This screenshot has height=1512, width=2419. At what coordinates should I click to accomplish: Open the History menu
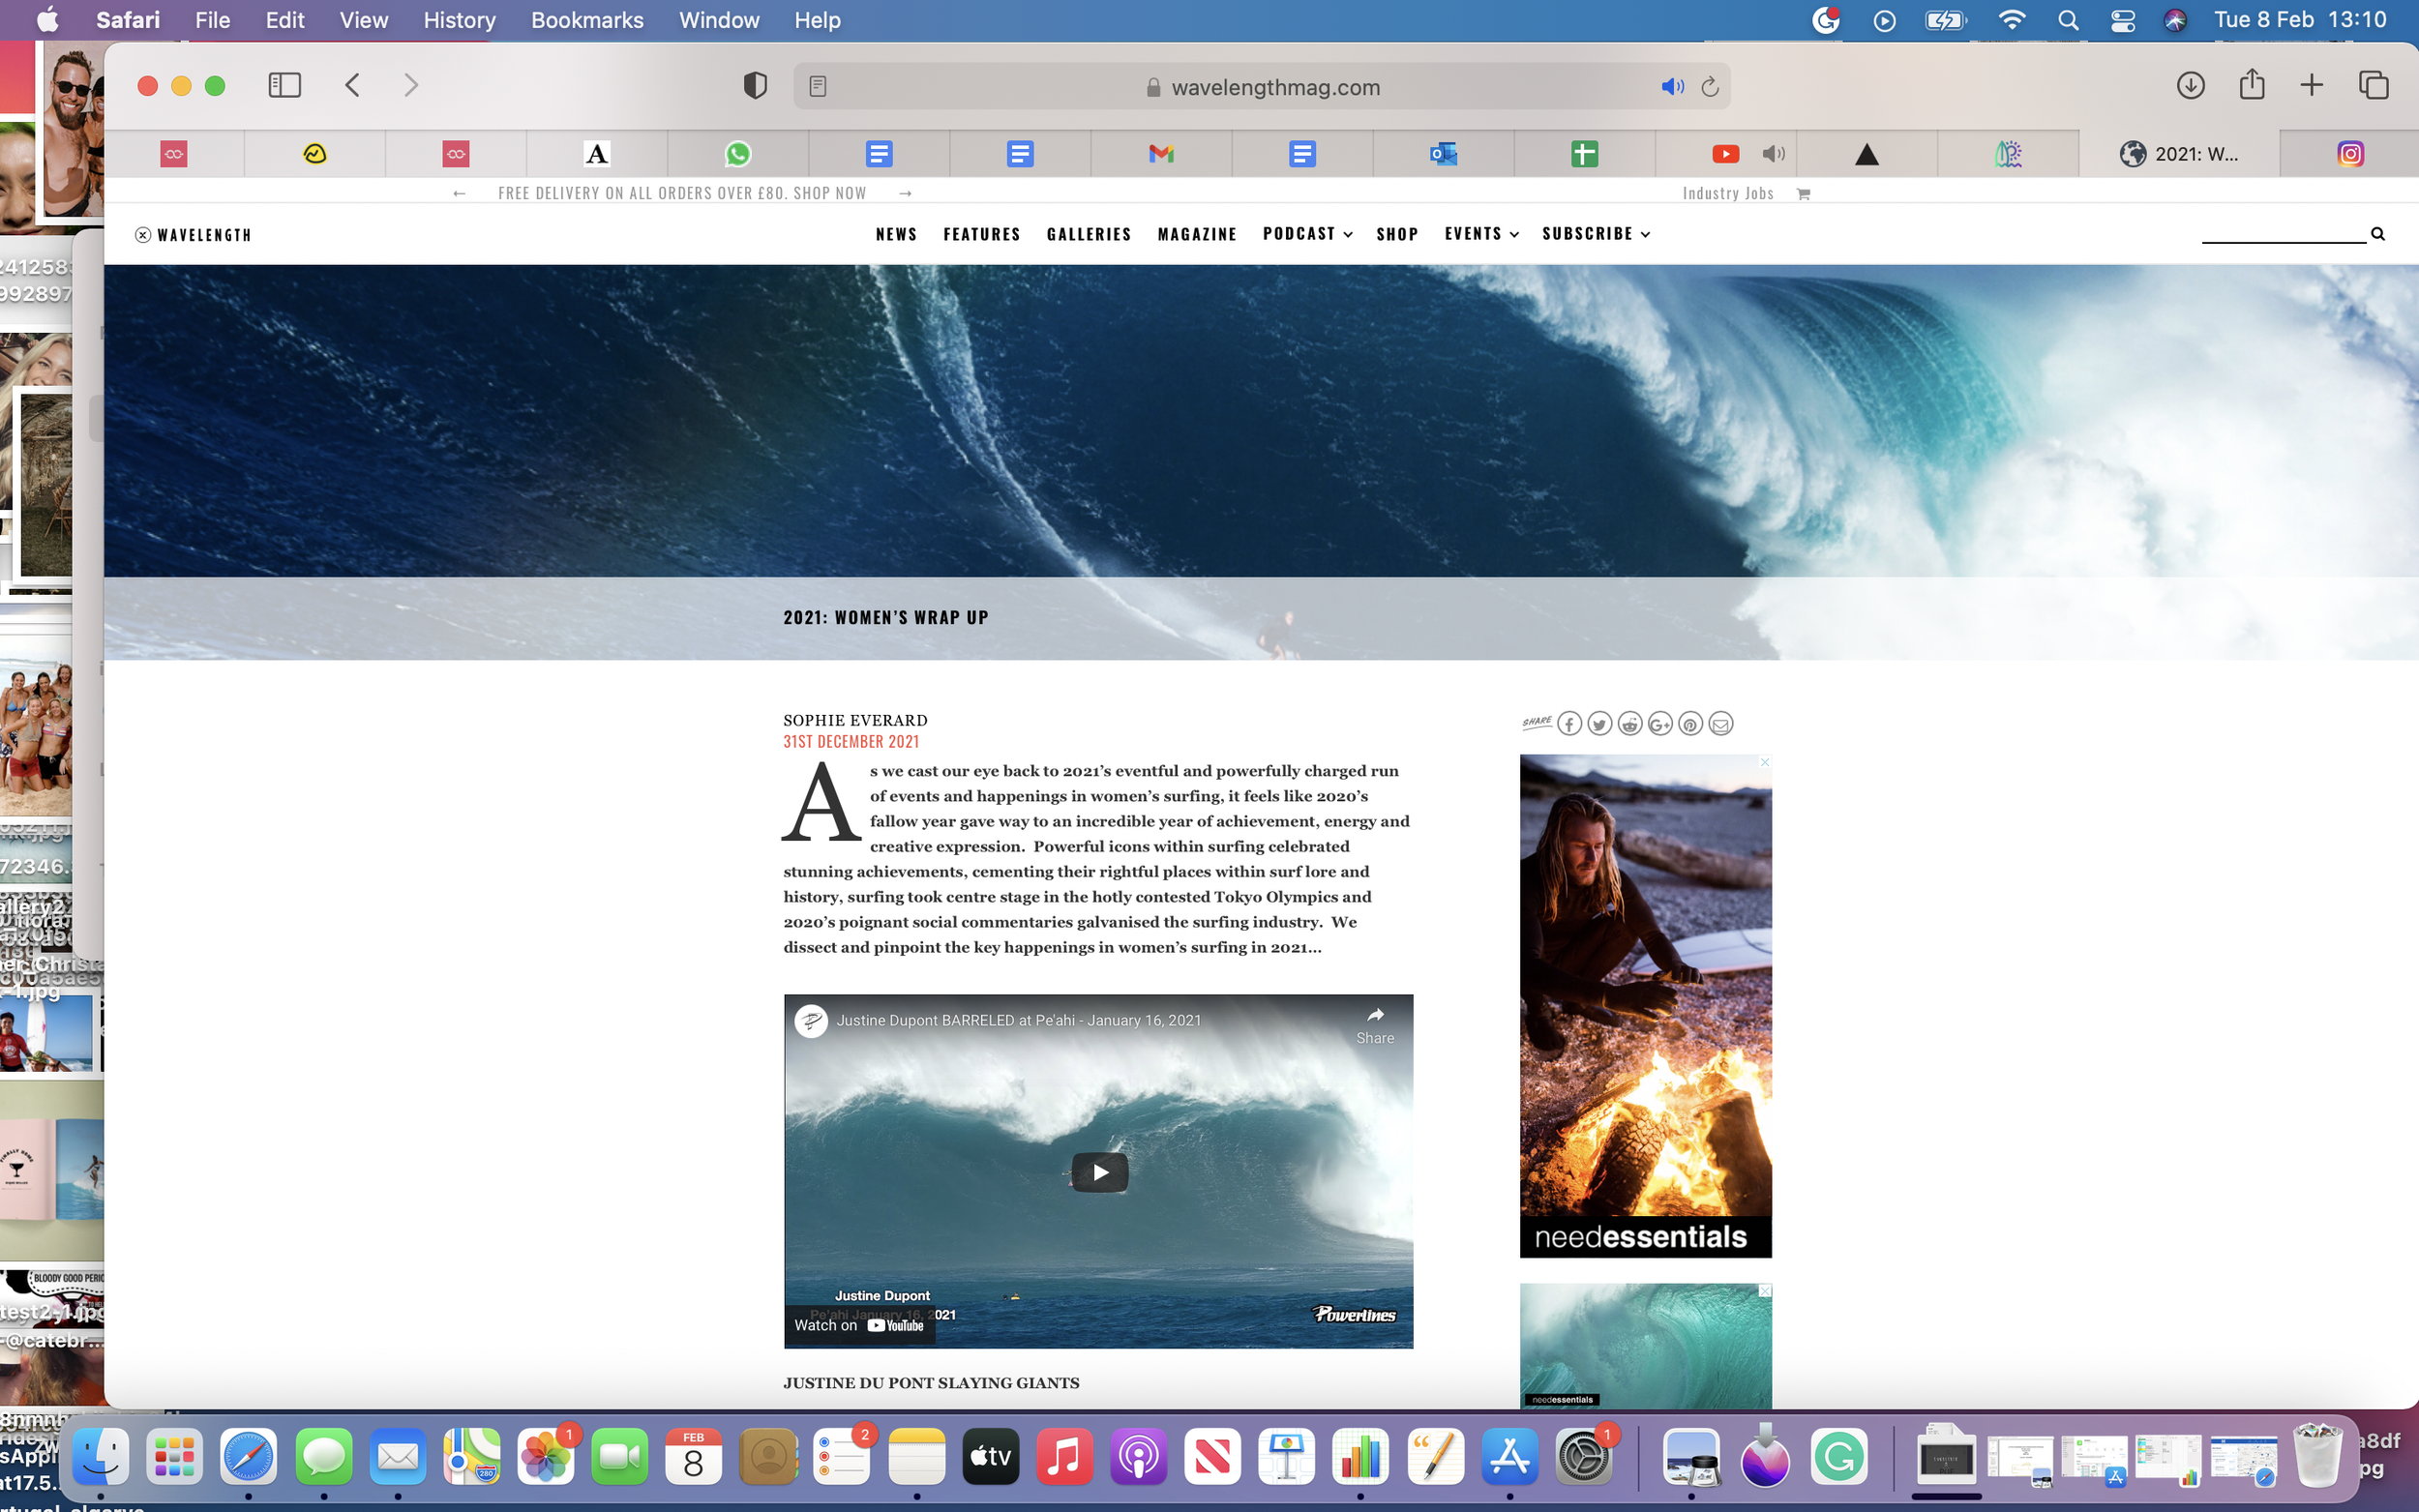point(459,20)
